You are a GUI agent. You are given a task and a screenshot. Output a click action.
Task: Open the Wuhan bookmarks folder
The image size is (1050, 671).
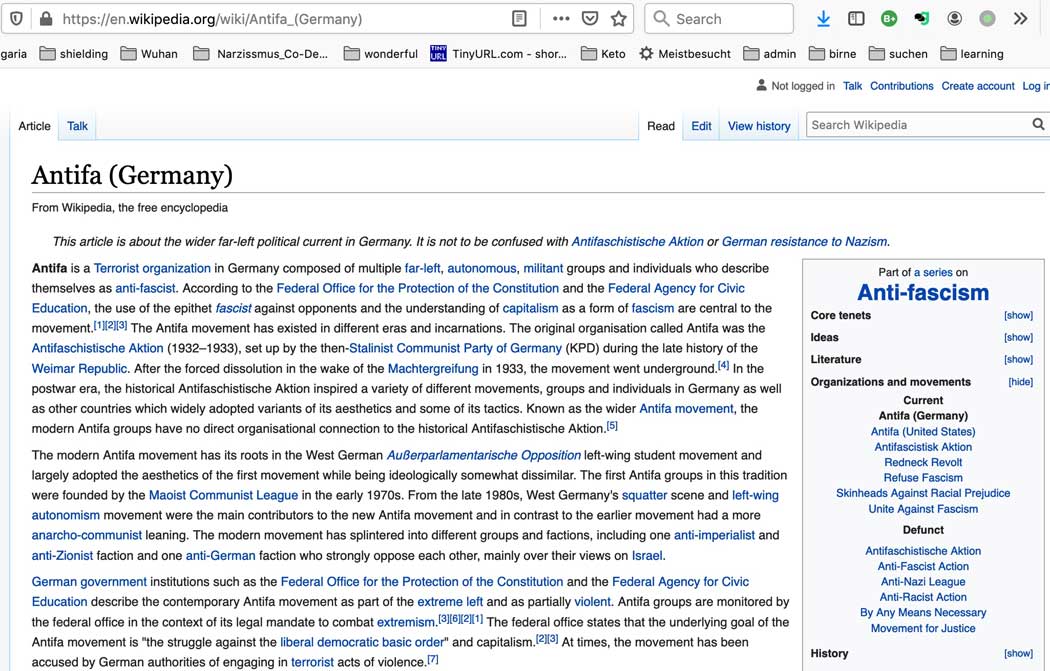[x=149, y=54]
